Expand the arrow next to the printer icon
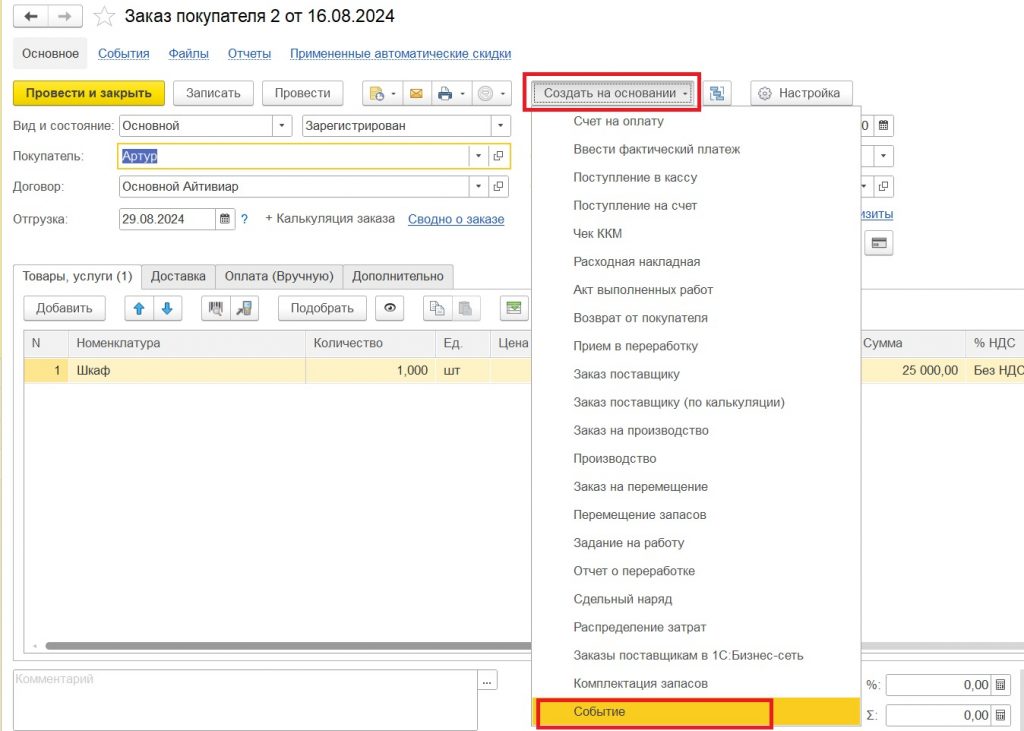The image size is (1024, 731). tap(462, 93)
